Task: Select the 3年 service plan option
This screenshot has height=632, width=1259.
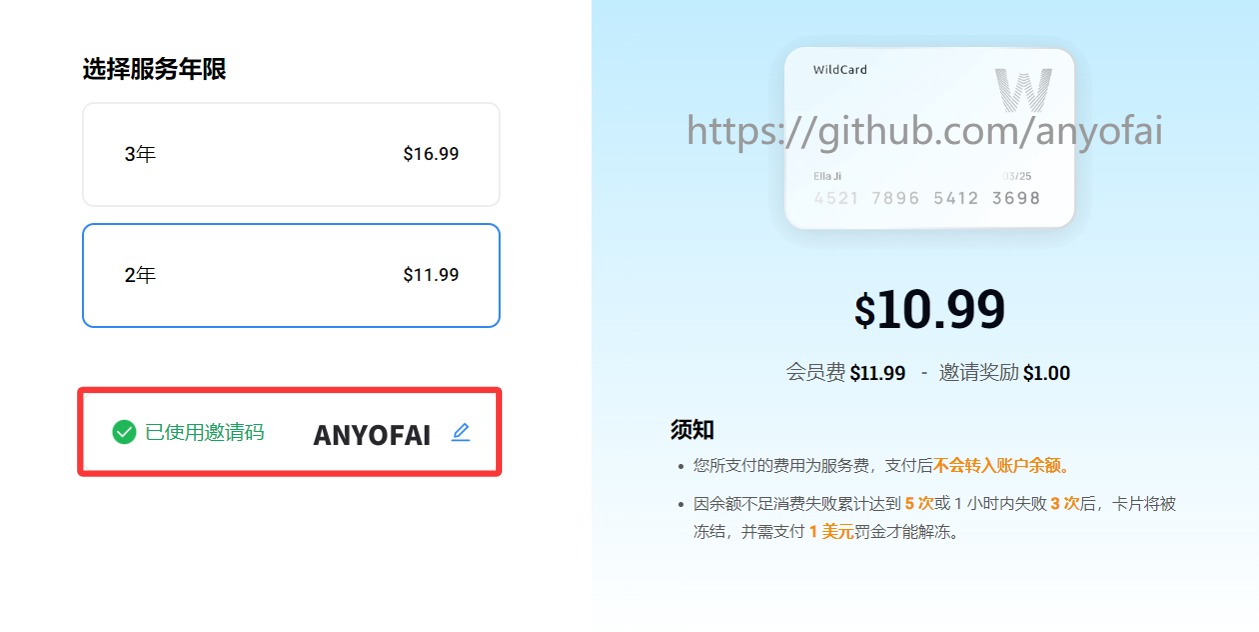Action: pos(291,154)
